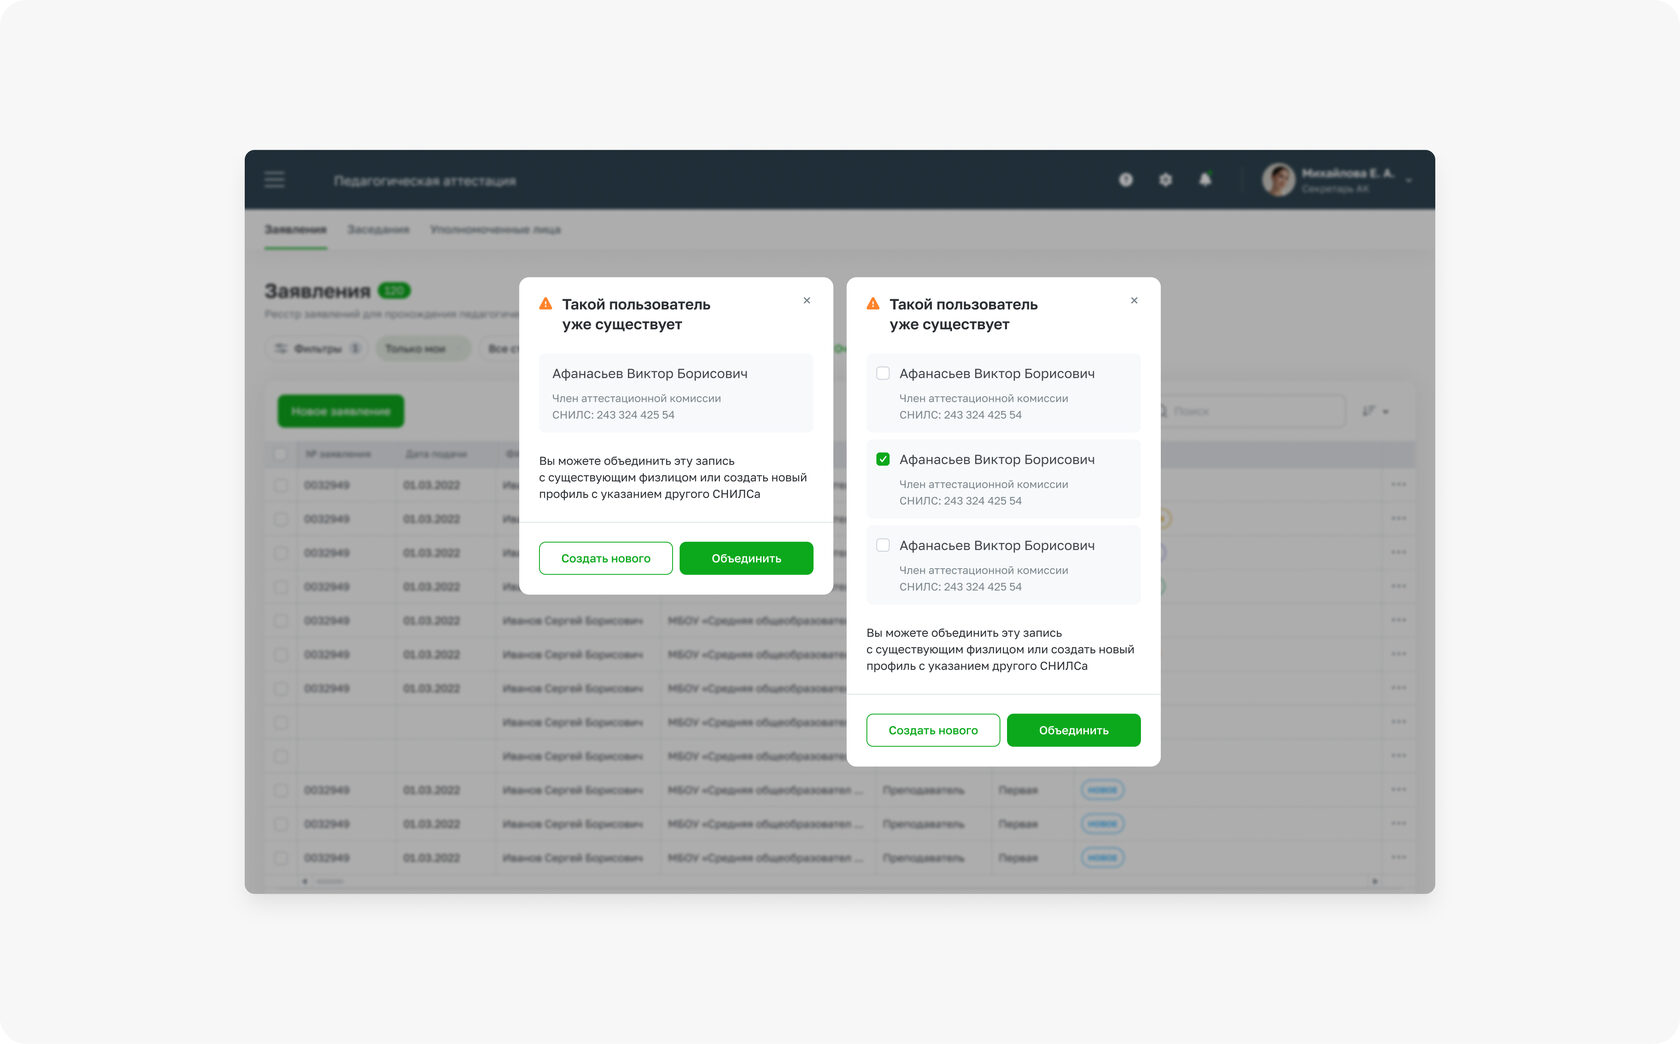This screenshot has height=1044, width=1680.
Task: Click the "Создать нового" button in left dialog
Action: [x=605, y=558]
